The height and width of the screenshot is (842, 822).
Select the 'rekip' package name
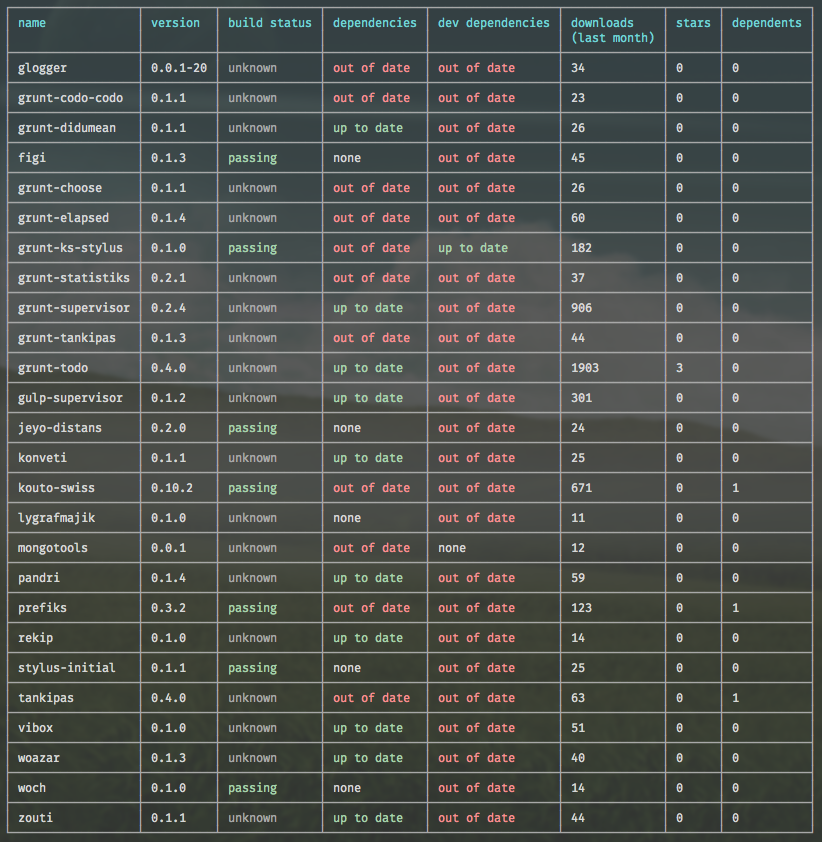35,638
